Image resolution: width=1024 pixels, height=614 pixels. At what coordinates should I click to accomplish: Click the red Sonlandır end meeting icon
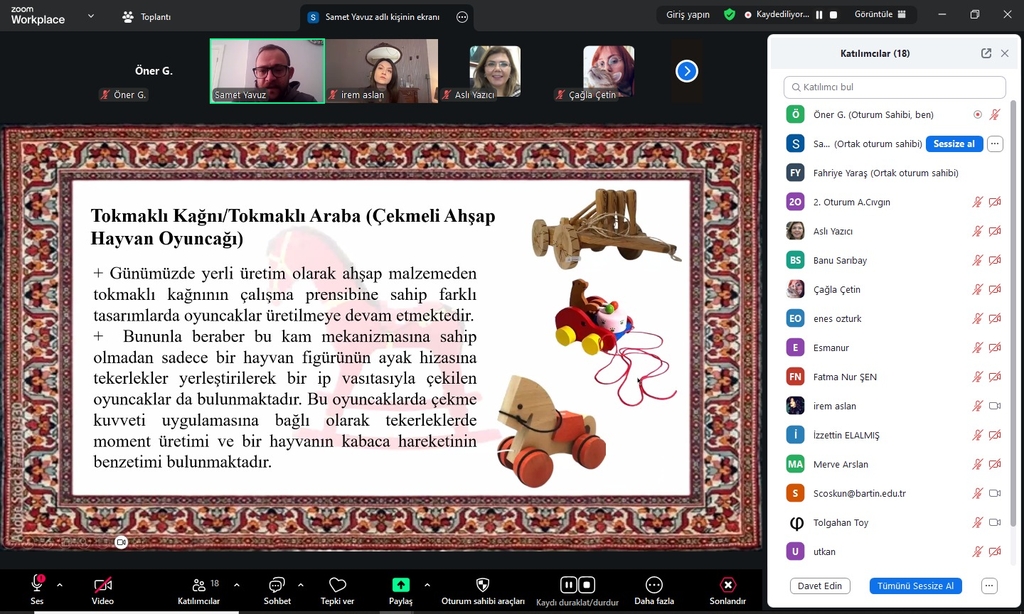pos(727,585)
